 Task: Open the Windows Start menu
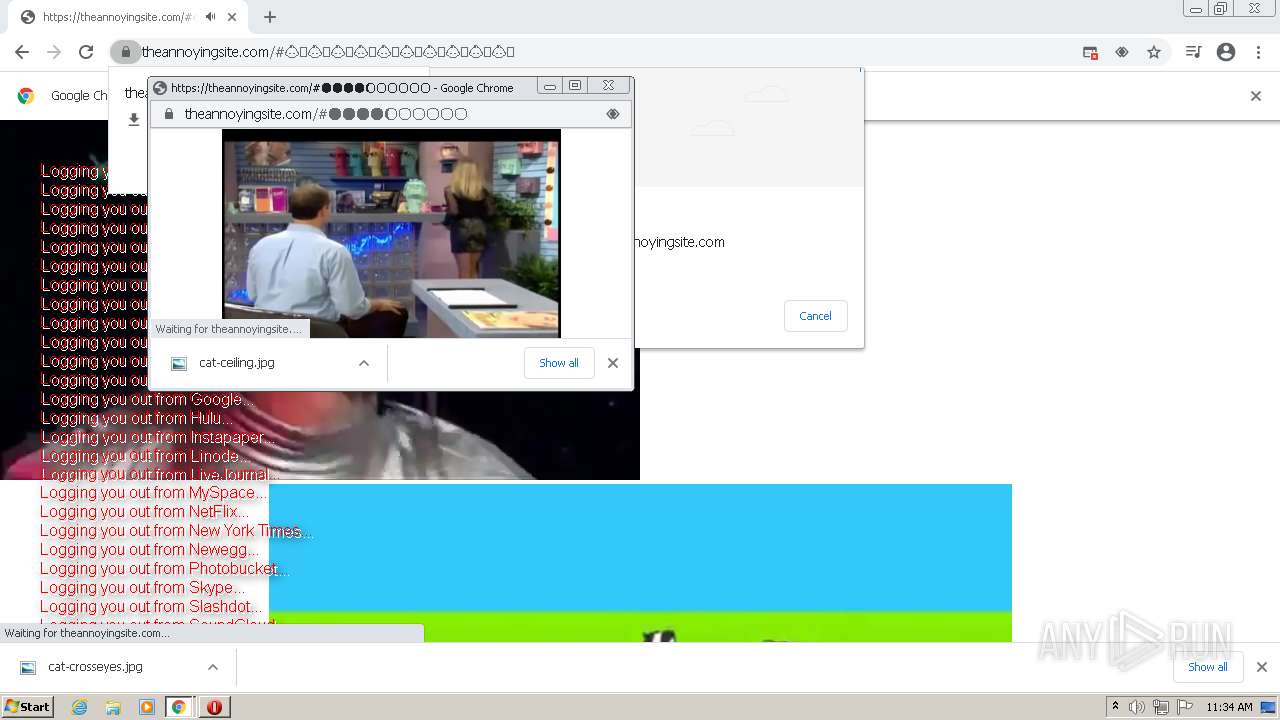[x=27, y=707]
